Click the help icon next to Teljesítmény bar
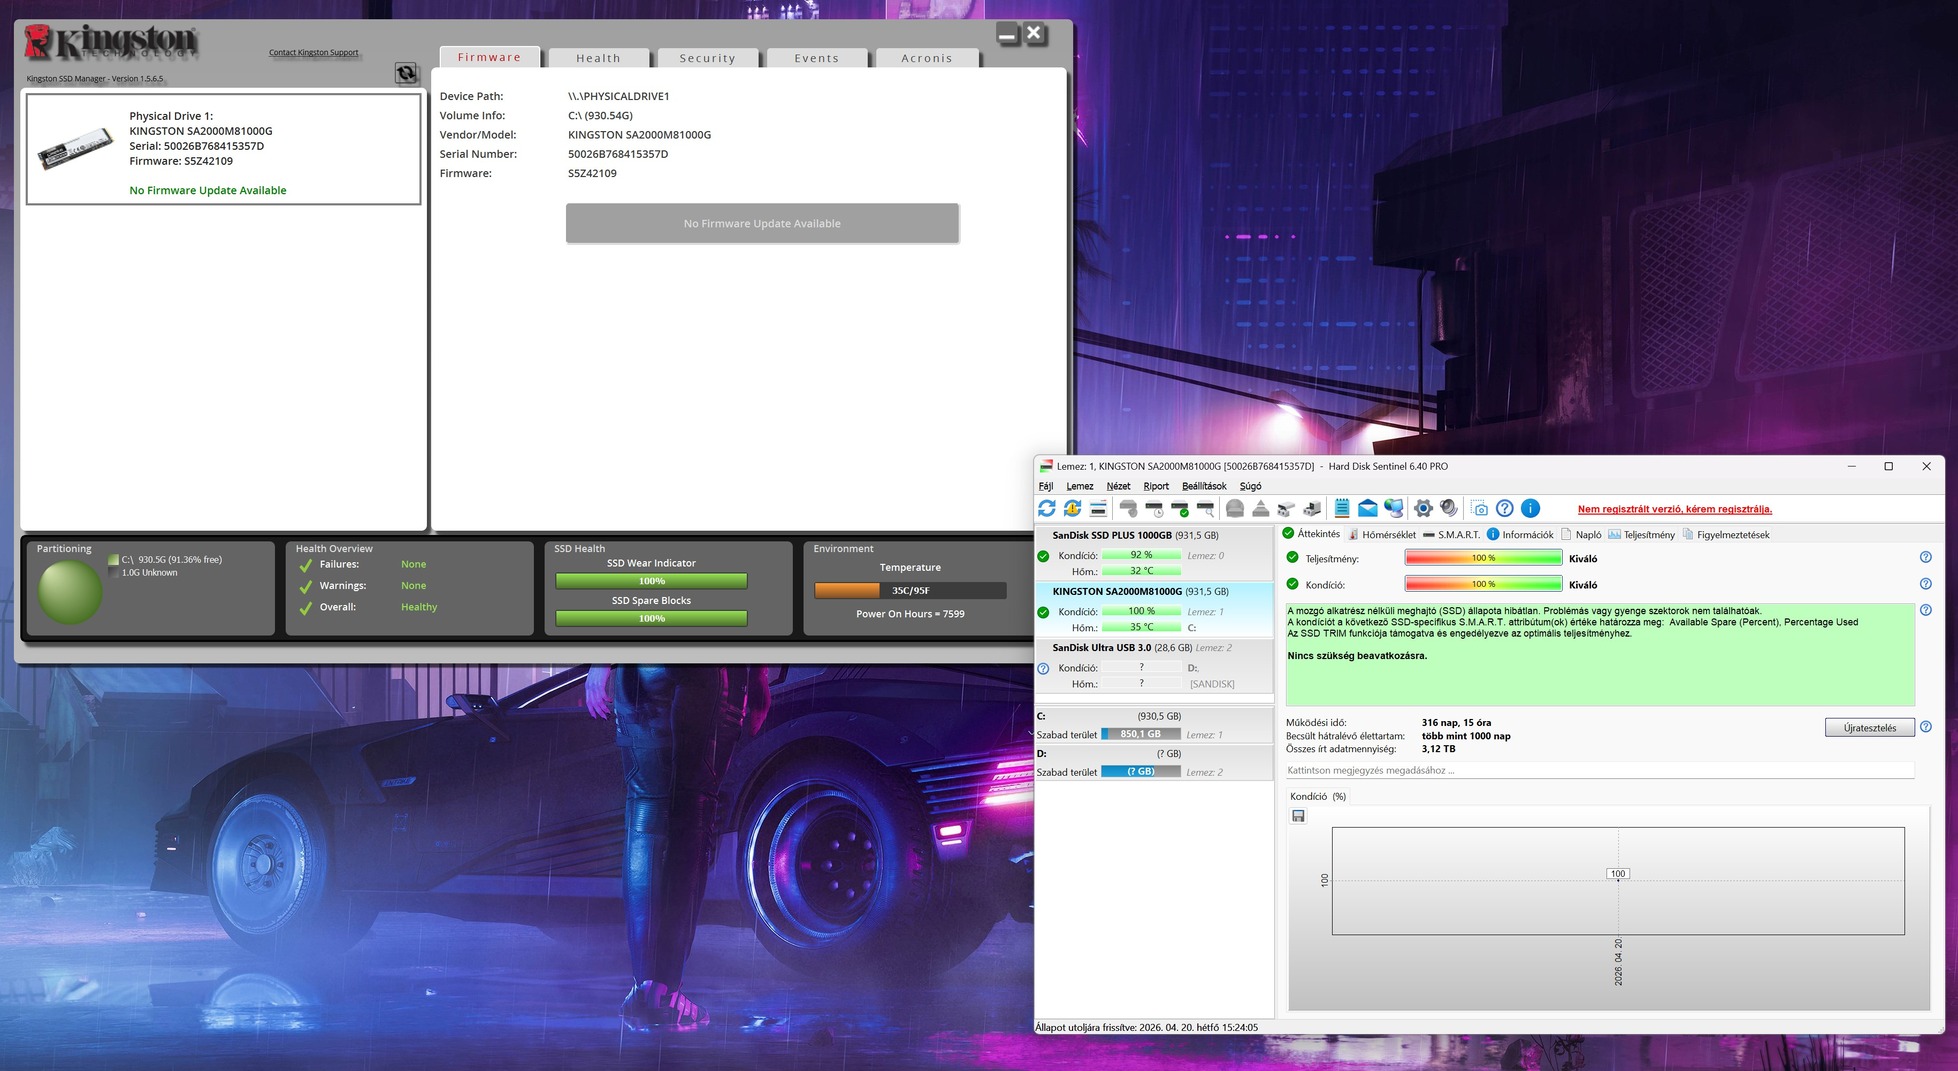The image size is (1958, 1071). 1925,557
